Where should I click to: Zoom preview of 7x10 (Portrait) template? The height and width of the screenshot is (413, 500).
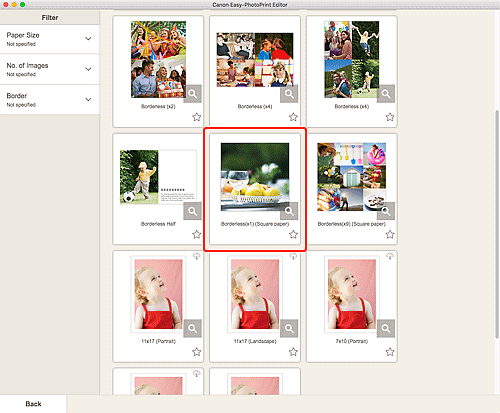click(386, 328)
